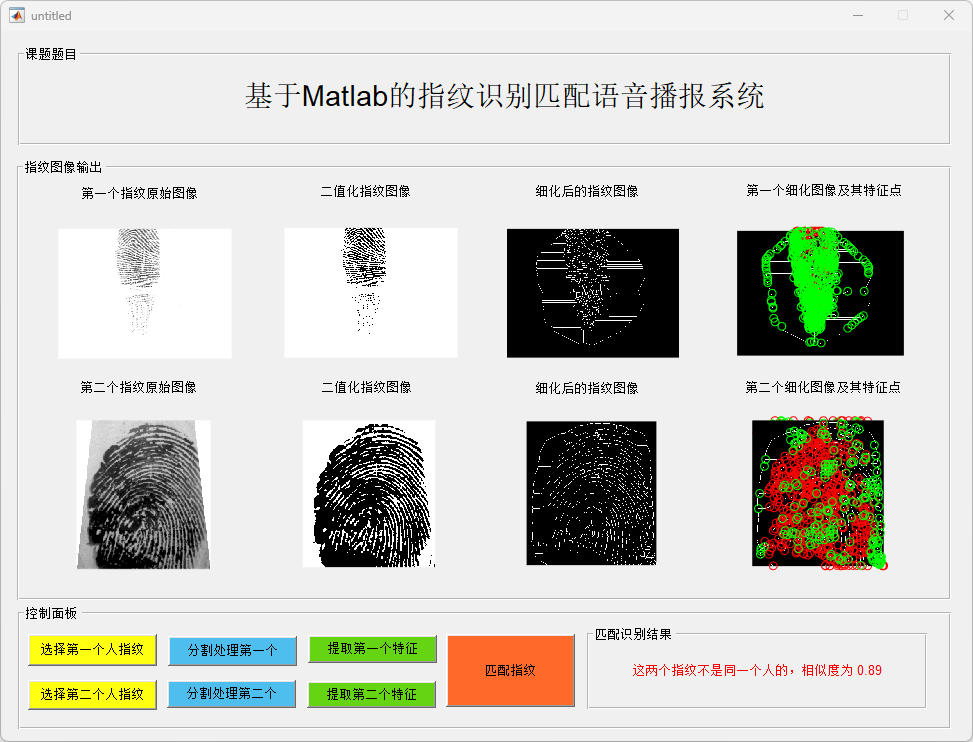This screenshot has width=973, height=742.
Task: Click the label 第二个指纹原始图像
Action: 138,387
